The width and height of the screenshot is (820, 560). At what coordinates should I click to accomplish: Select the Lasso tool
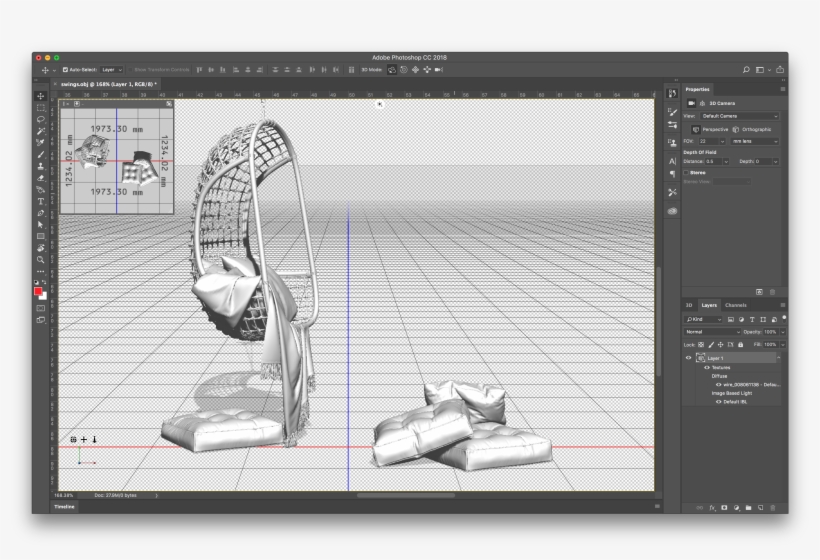click(x=41, y=119)
